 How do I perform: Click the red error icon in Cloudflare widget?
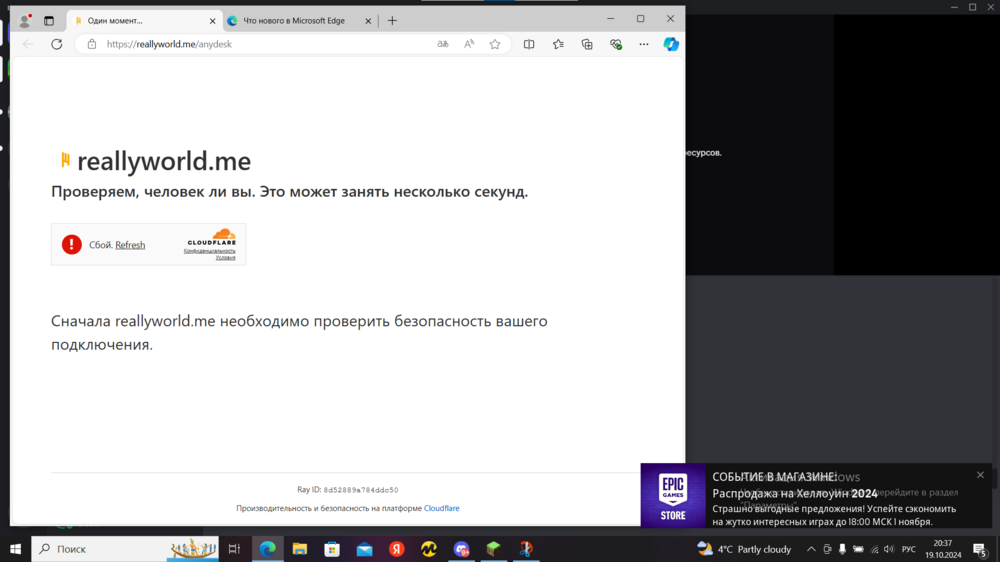pos(71,244)
